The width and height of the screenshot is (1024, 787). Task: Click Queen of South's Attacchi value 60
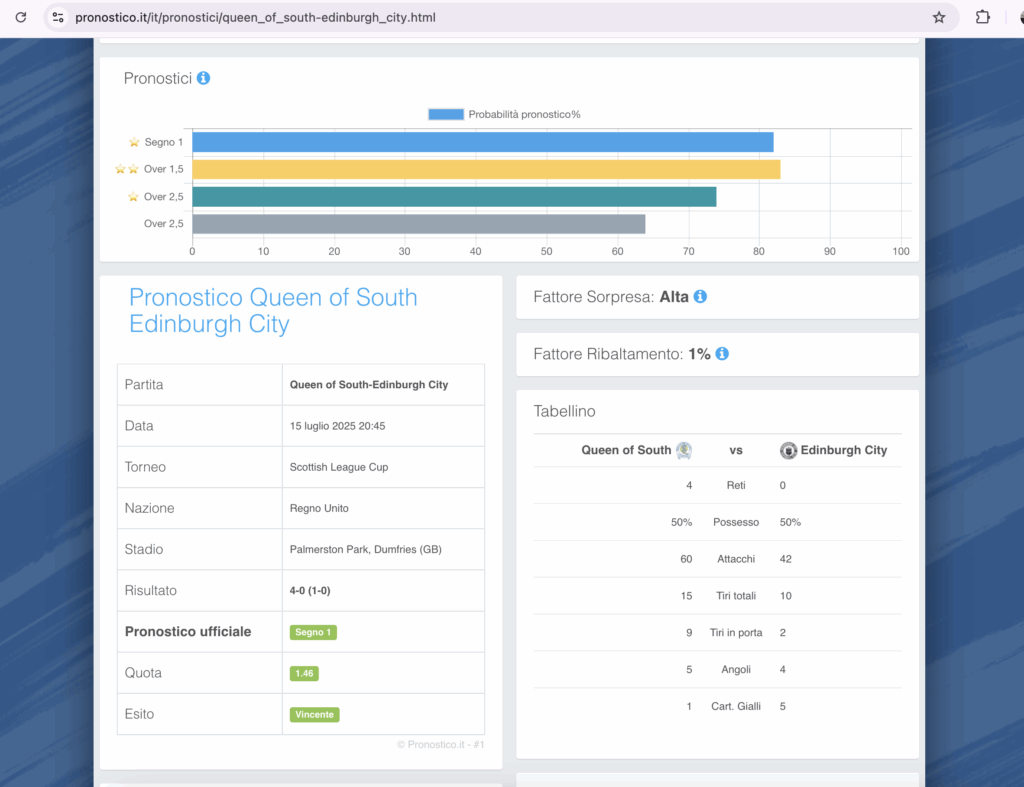pos(686,559)
